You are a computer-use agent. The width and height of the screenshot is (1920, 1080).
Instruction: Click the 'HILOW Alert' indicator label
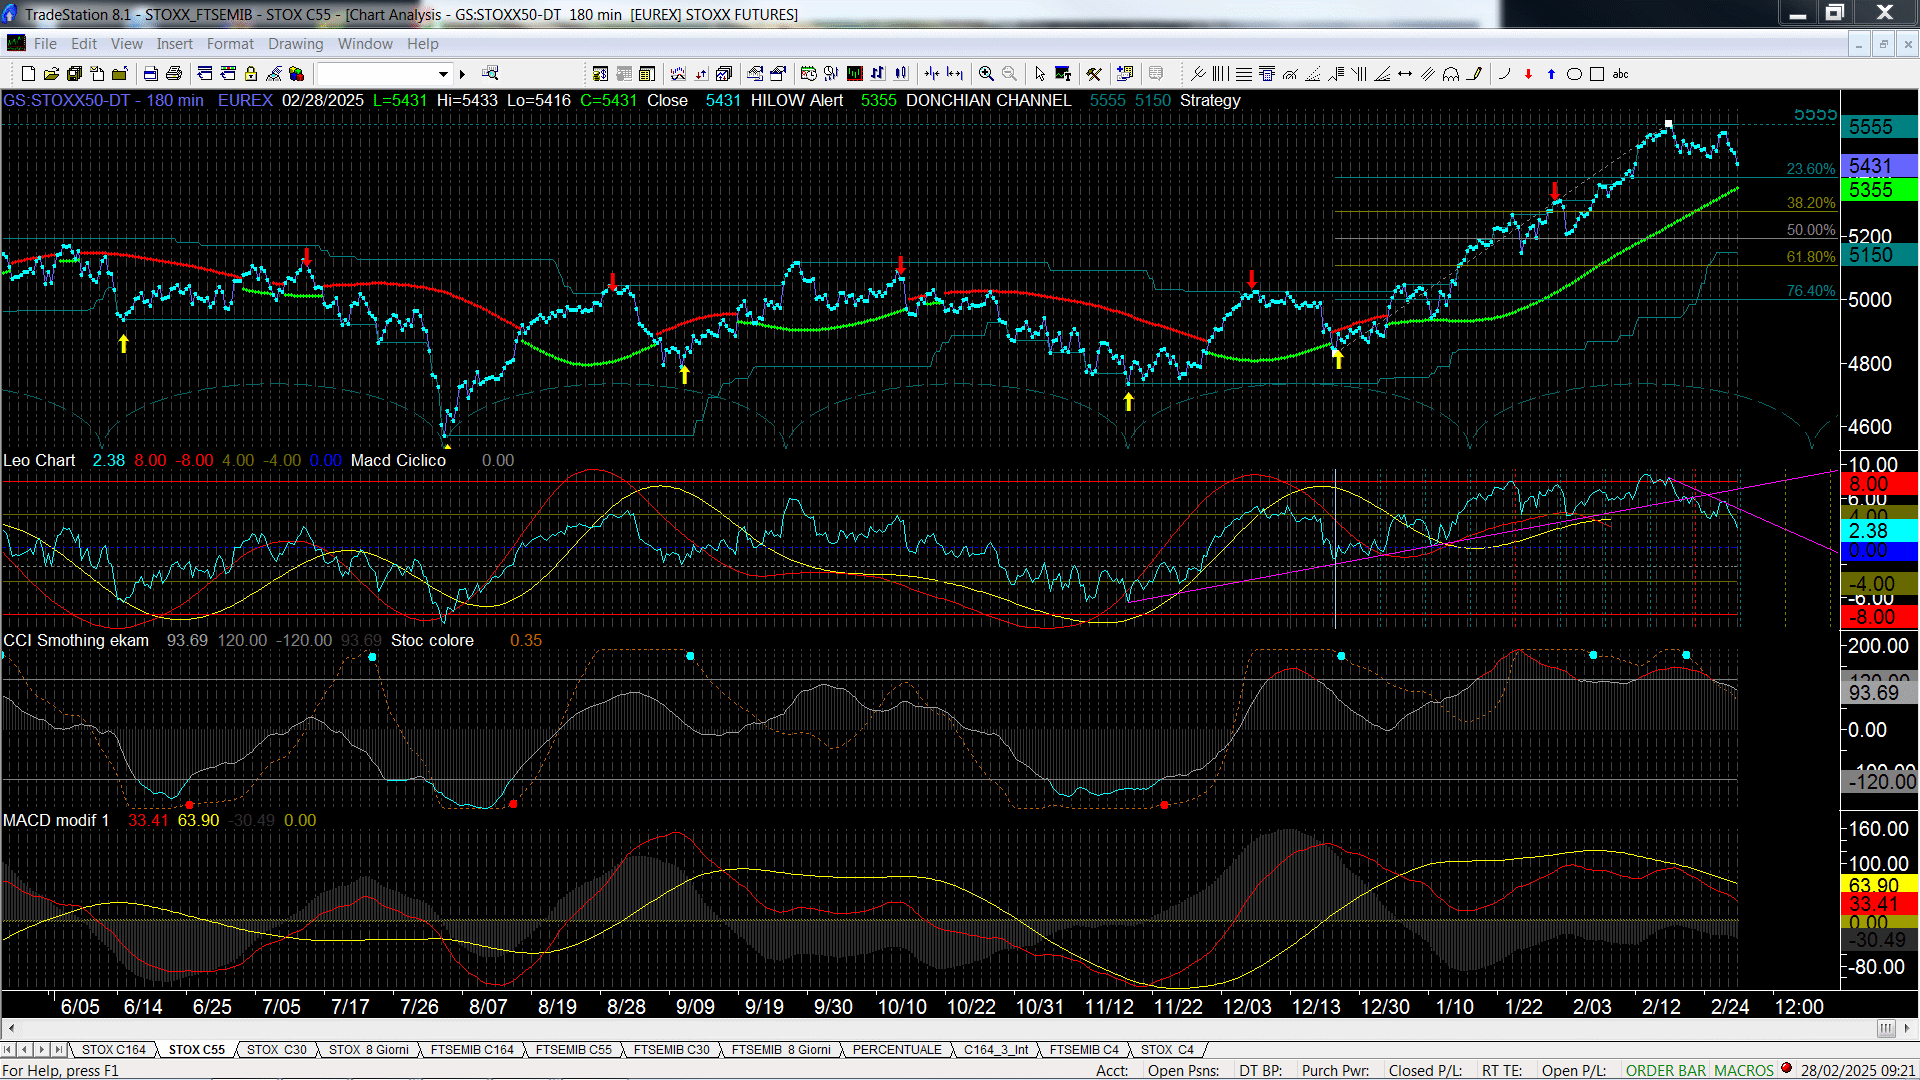797,101
